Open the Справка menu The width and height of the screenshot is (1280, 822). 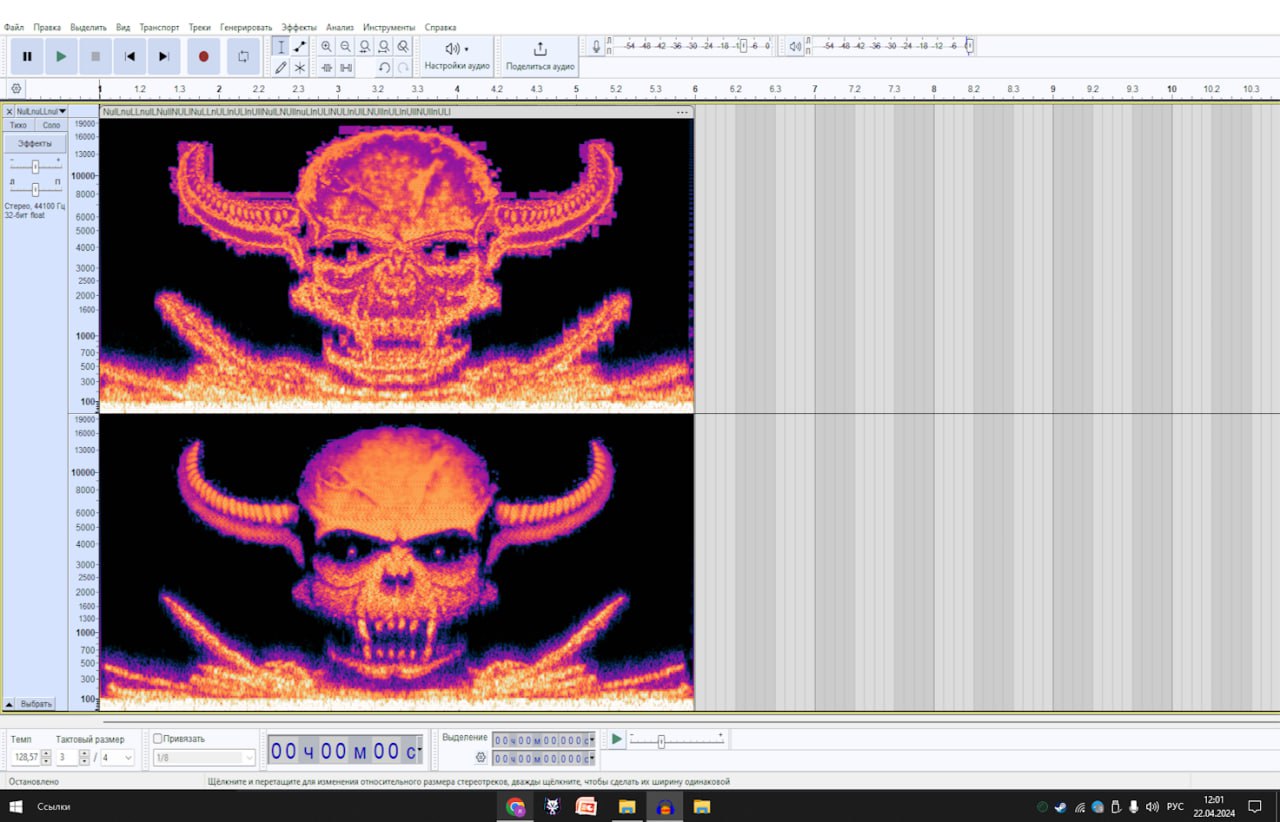coord(440,27)
